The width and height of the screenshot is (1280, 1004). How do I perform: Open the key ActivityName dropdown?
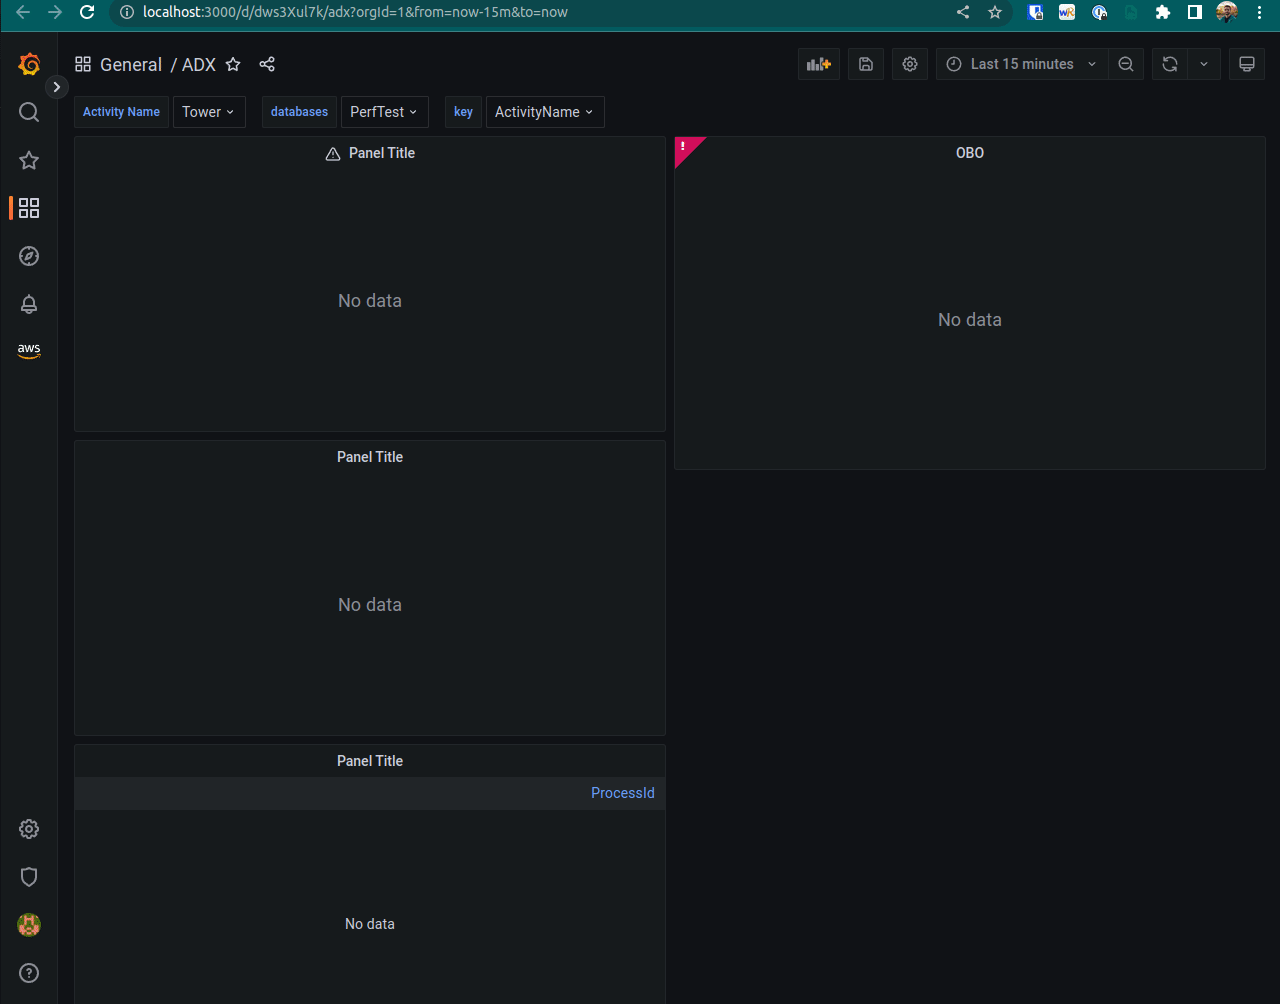point(545,112)
